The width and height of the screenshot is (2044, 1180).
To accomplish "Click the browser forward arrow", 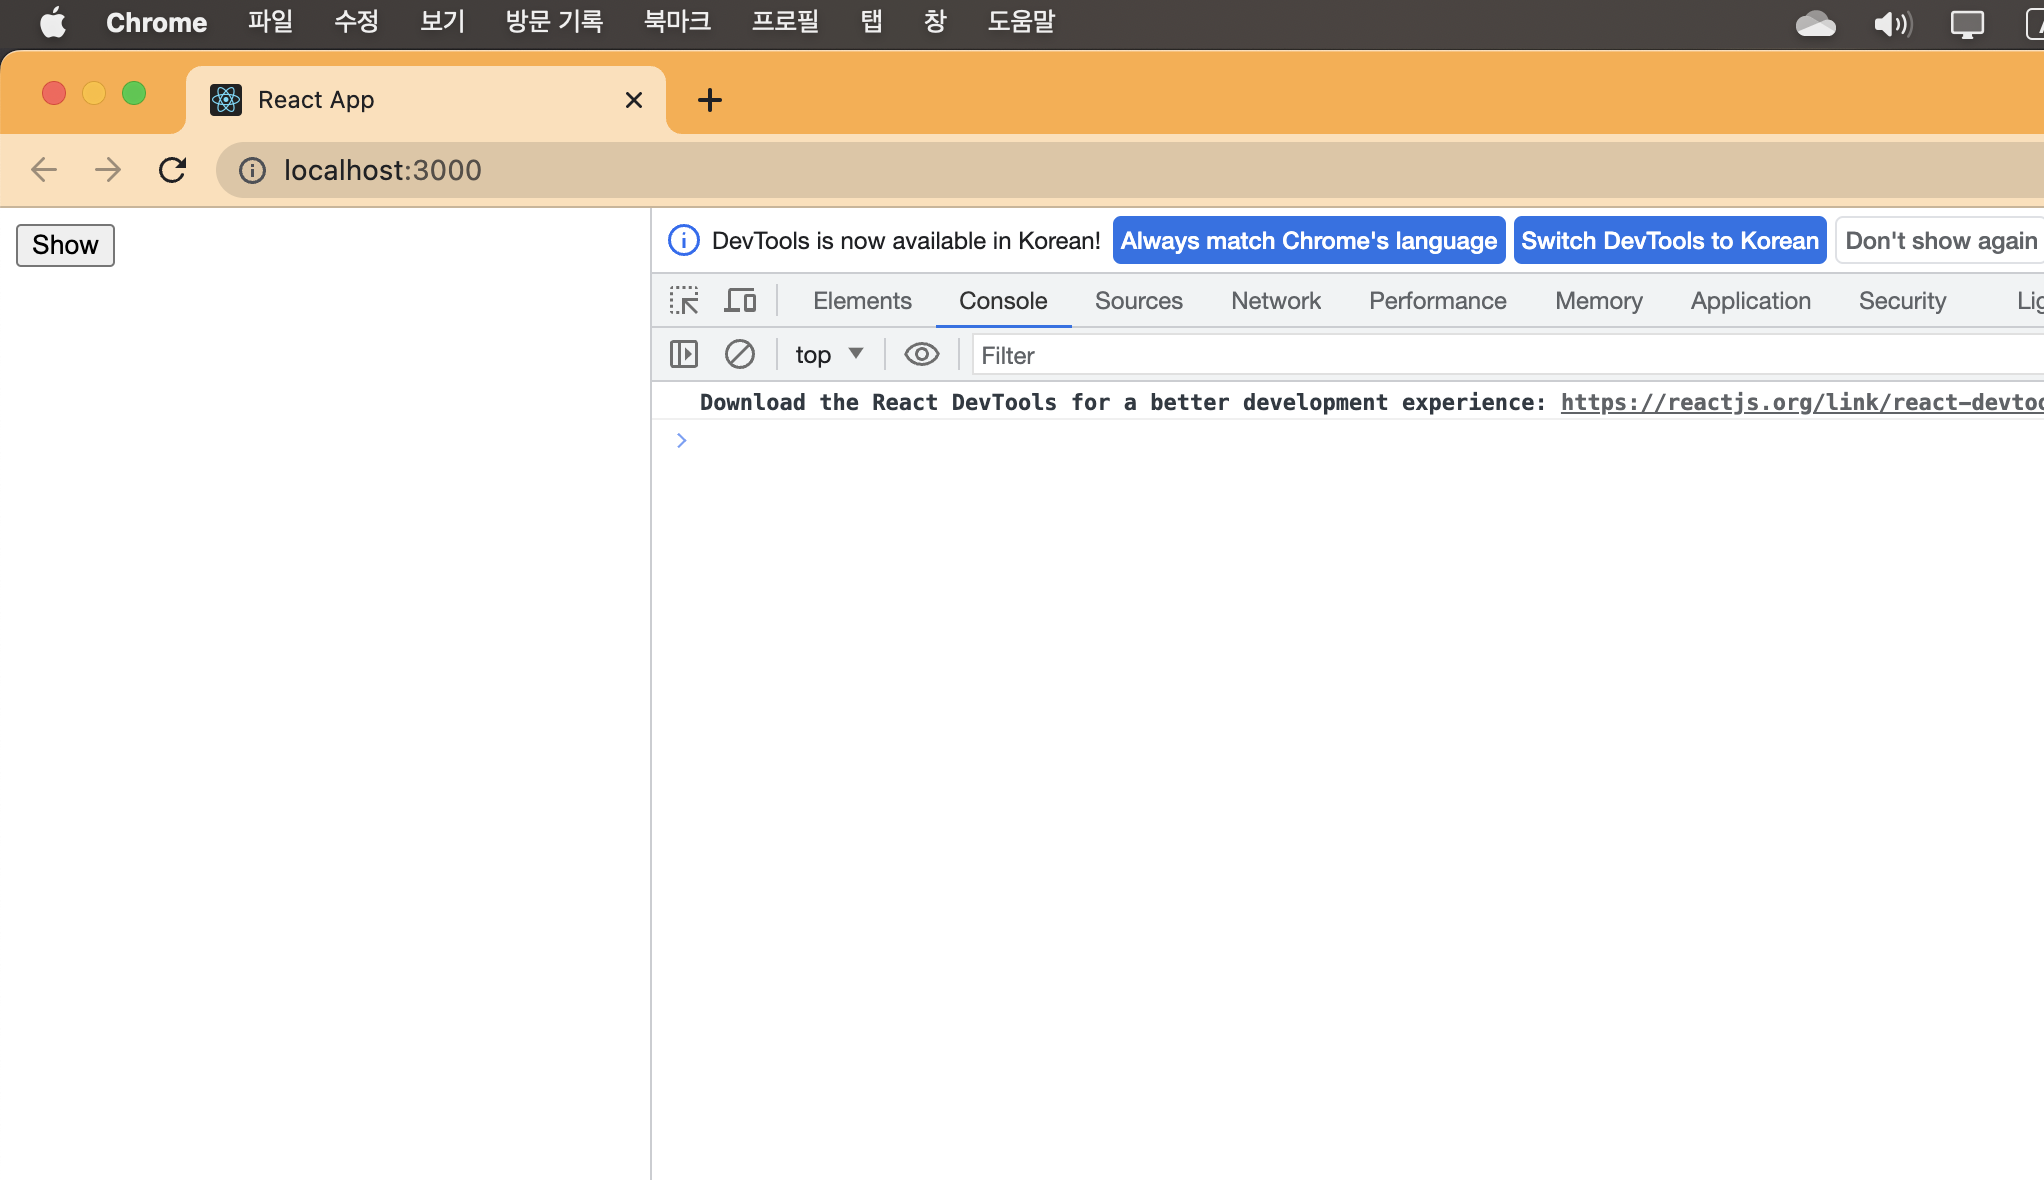I will [x=108, y=170].
